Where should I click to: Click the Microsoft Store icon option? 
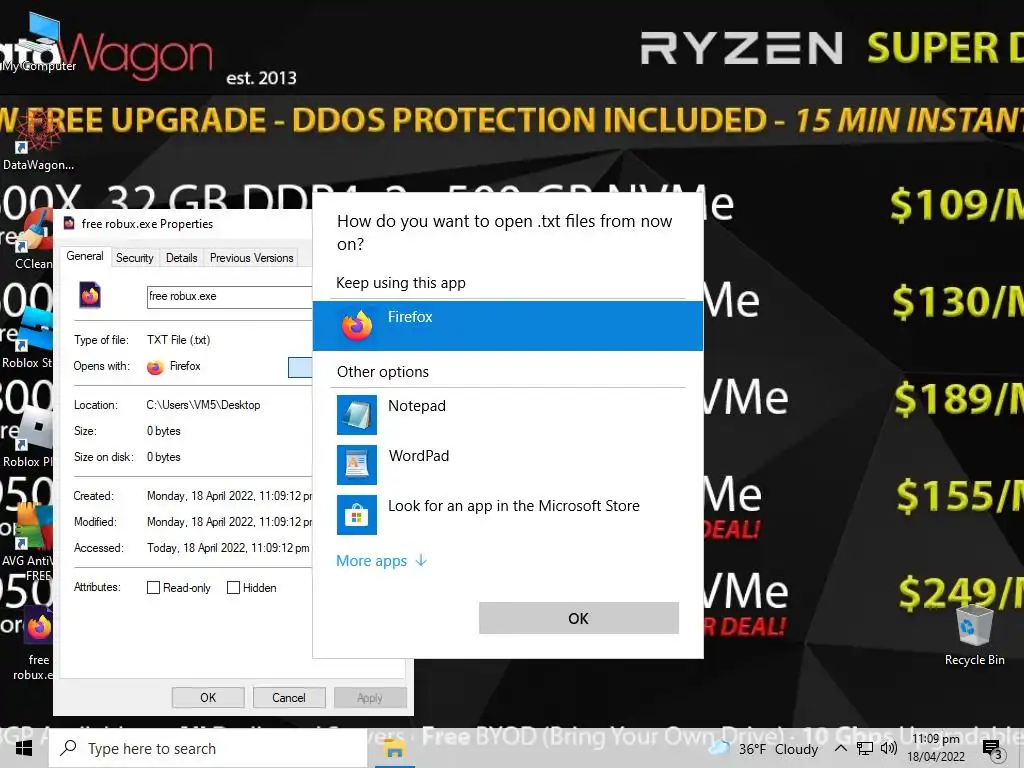coord(357,515)
